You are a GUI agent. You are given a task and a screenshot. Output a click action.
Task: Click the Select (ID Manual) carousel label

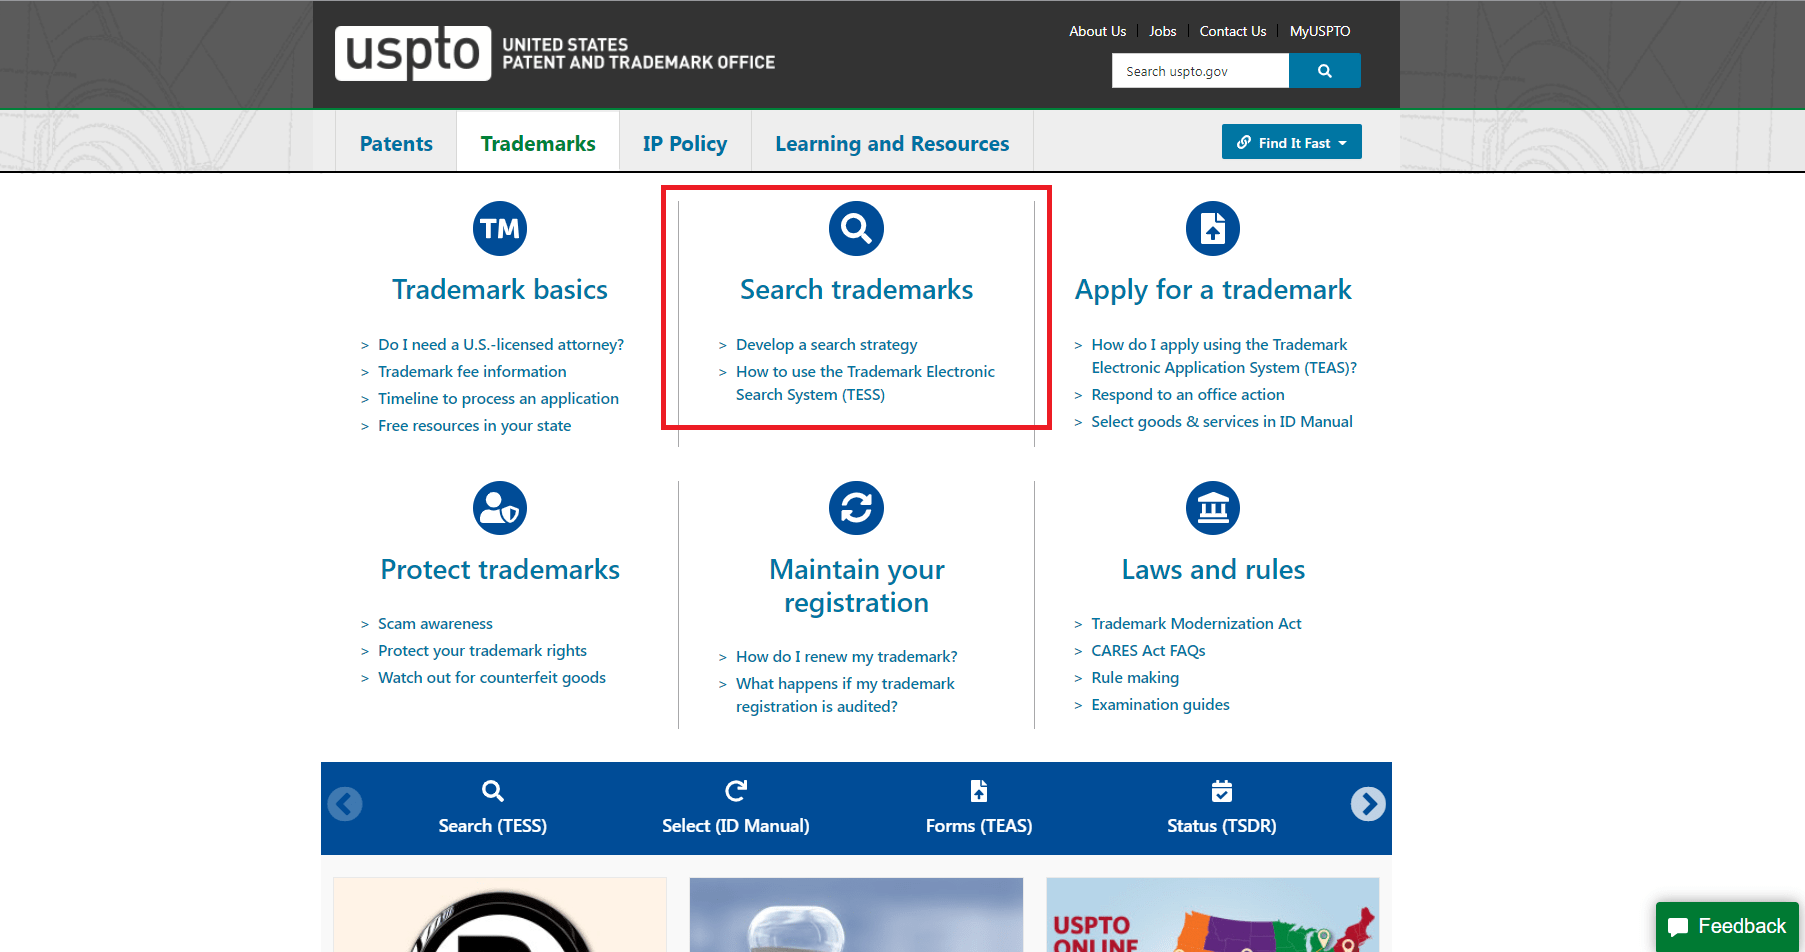pos(736,826)
